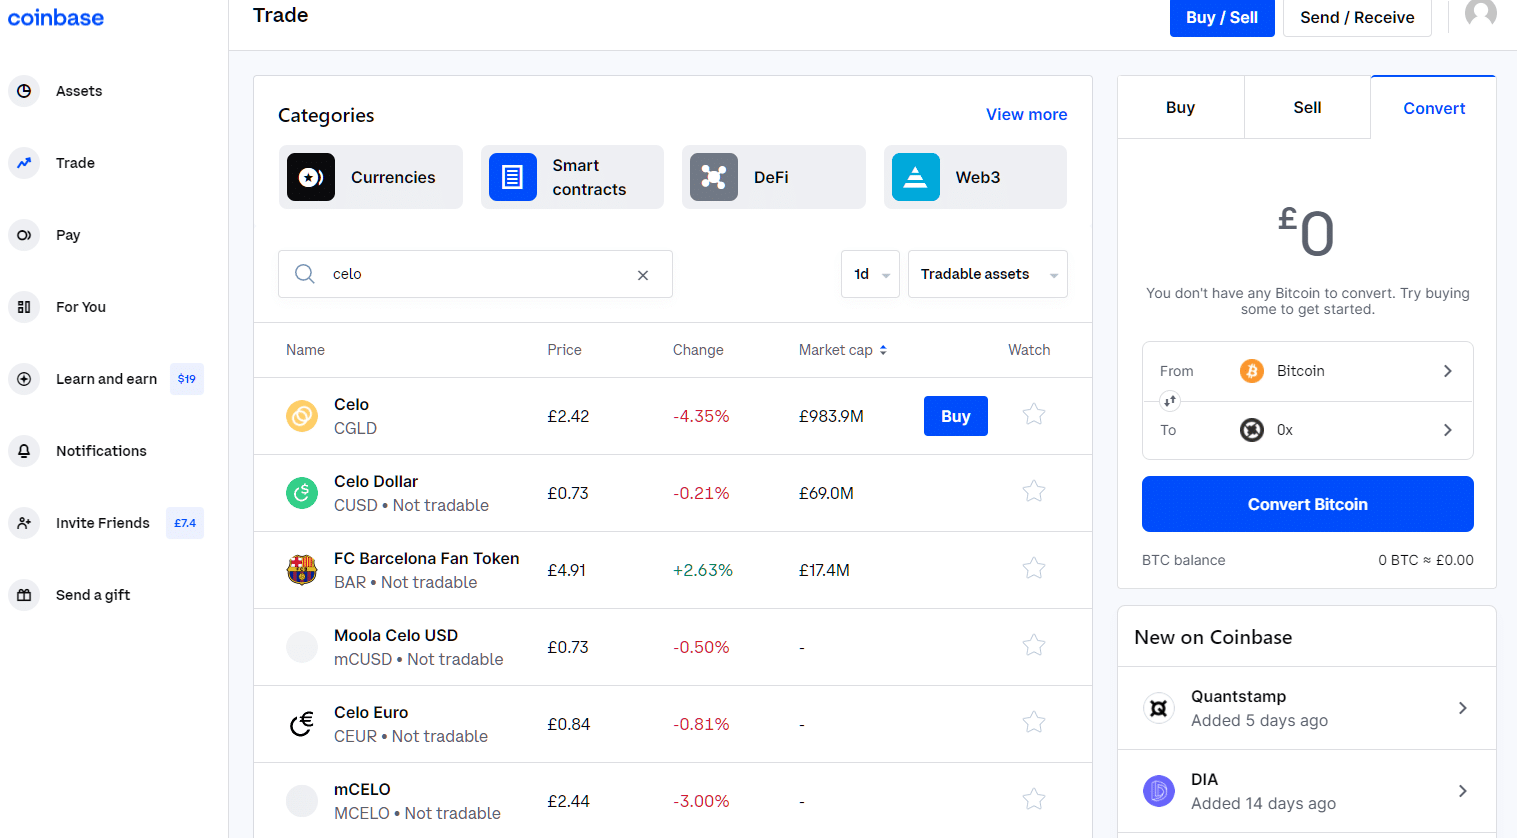Swap From and To assets
The height and width of the screenshot is (838, 1517).
tap(1170, 401)
